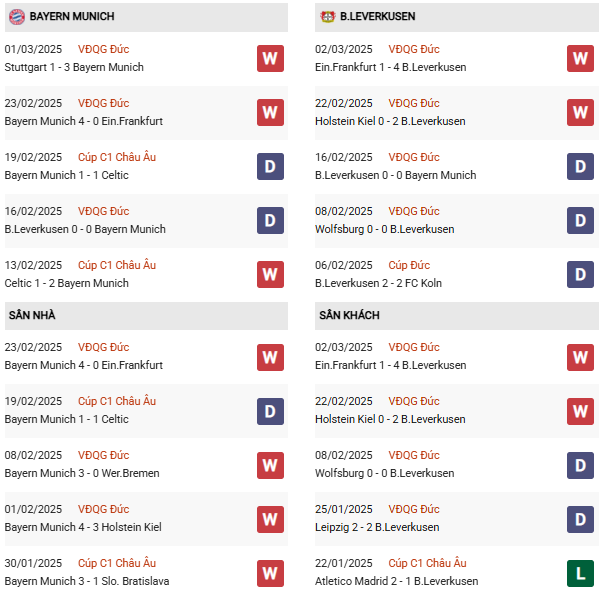Click the 01/03/2025 match date
The height and width of the screenshot is (596, 600).
coord(33,49)
